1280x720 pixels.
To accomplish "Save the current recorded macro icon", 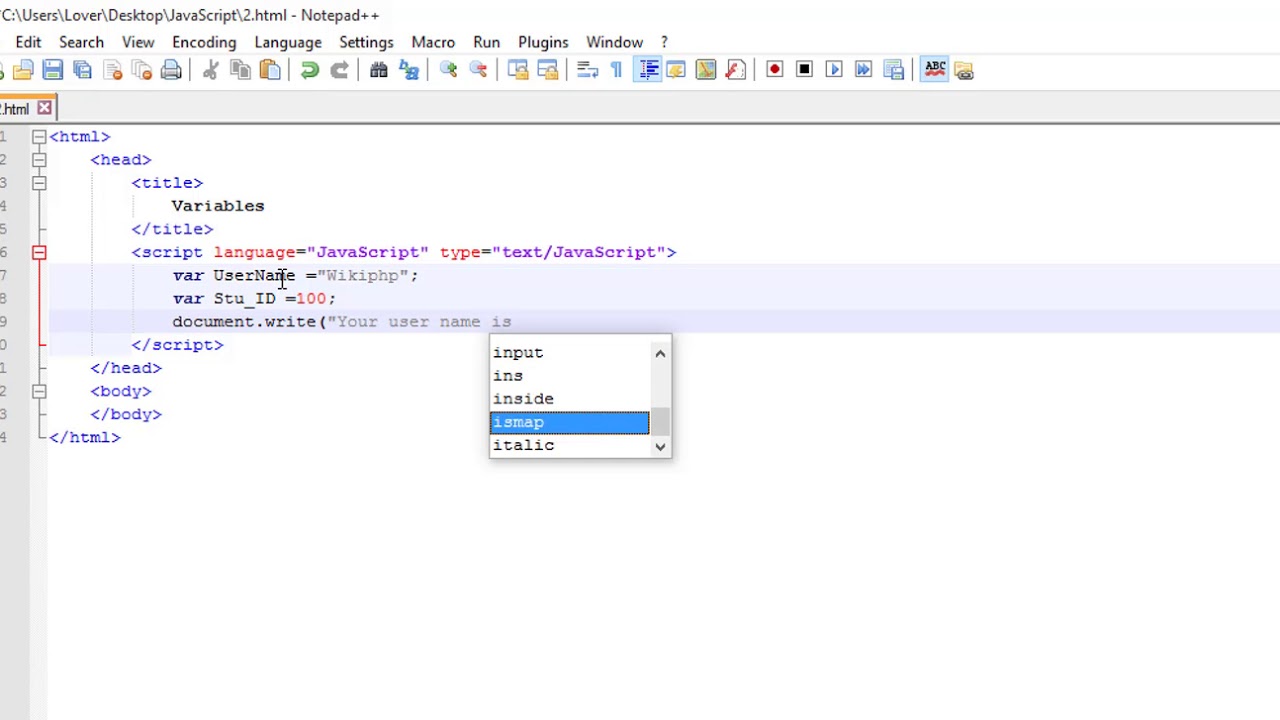I will pos(894,70).
